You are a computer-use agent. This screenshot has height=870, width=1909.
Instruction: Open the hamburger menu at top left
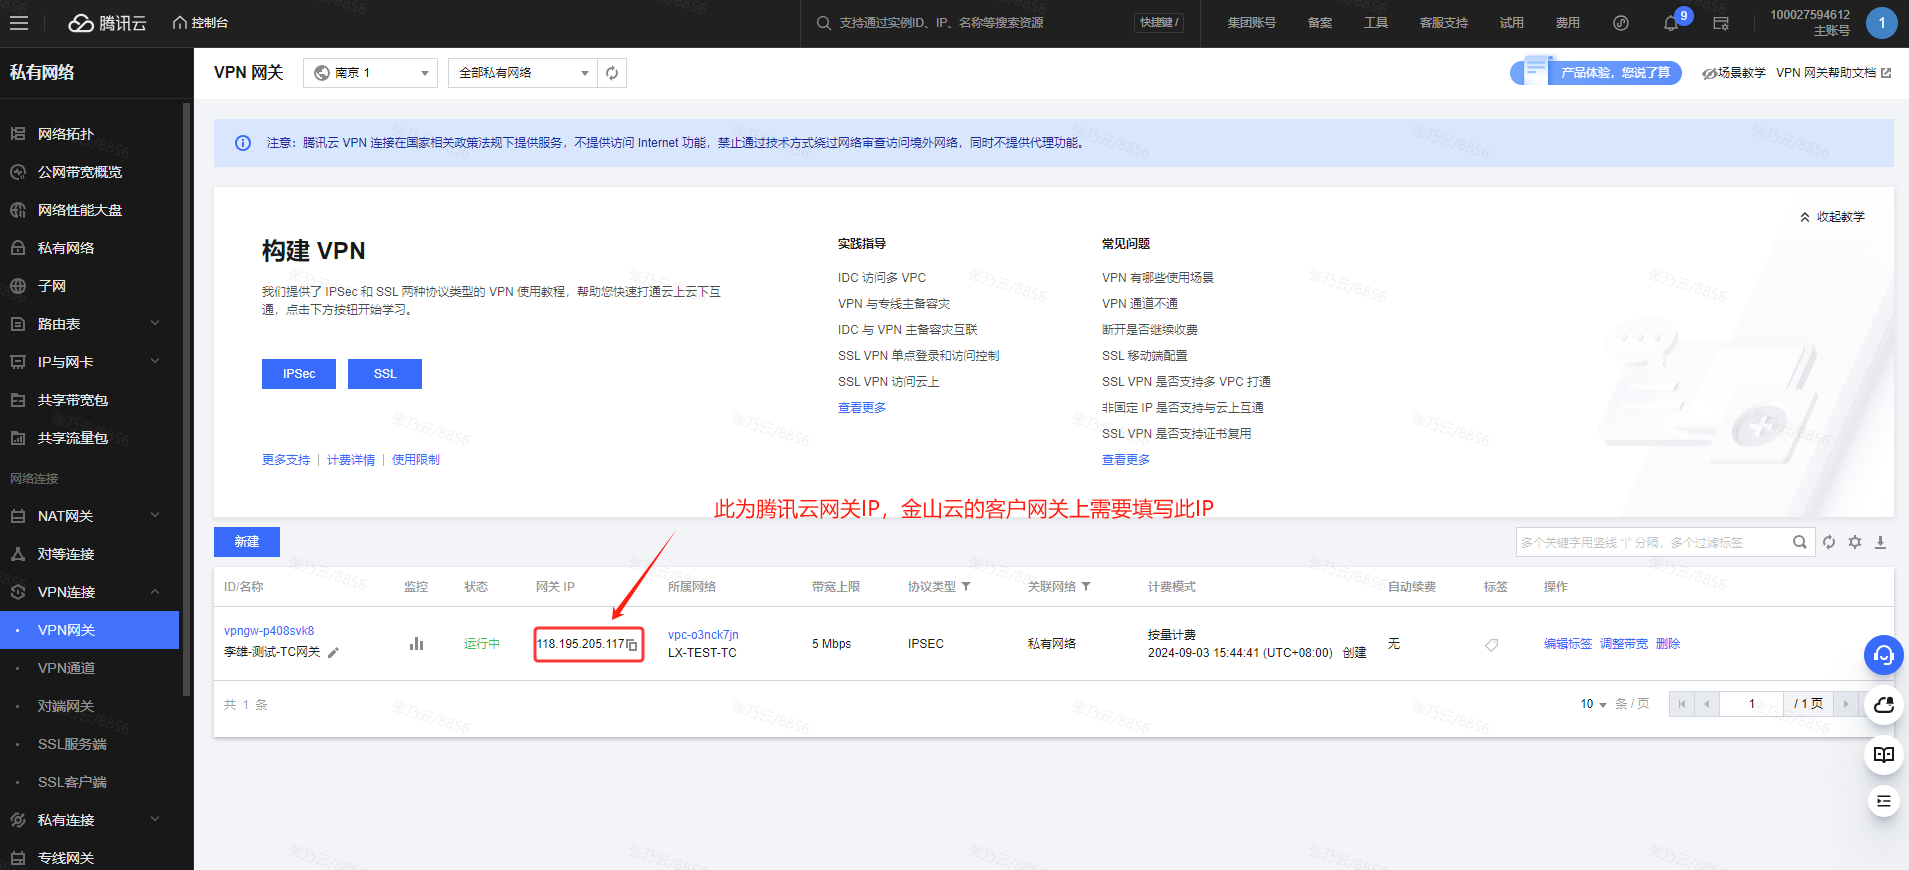19,23
